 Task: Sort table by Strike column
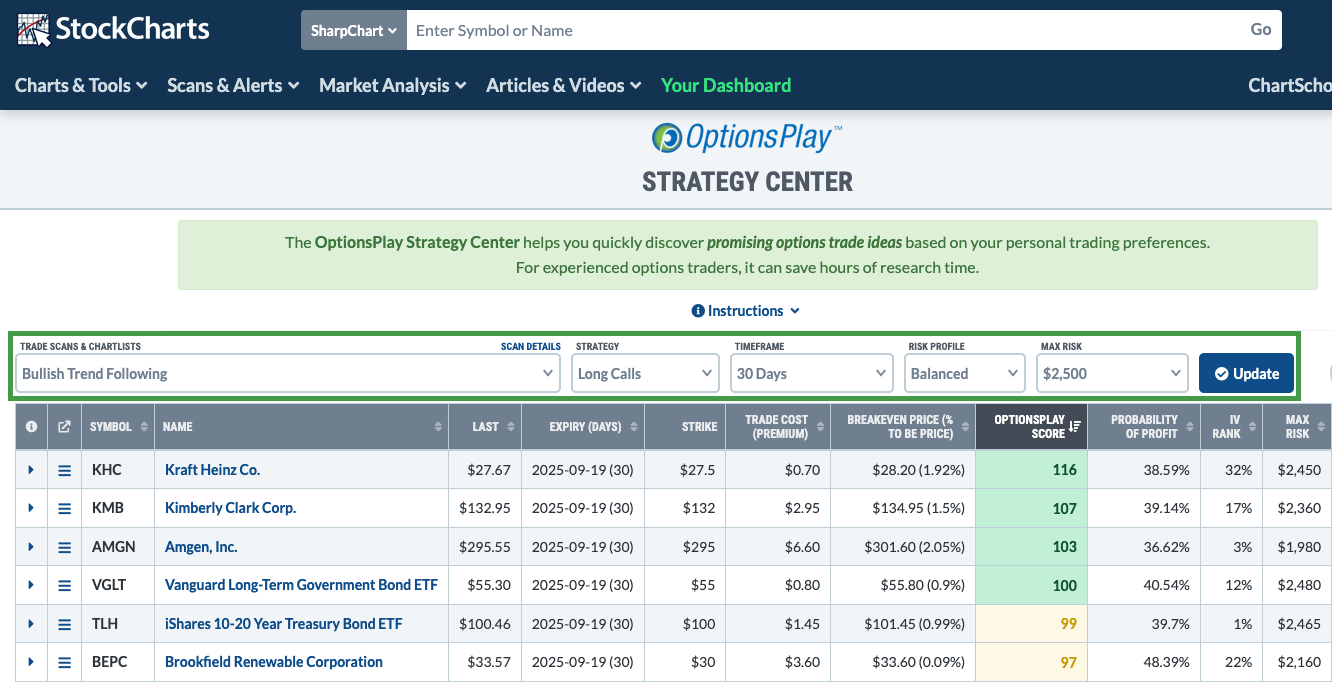tap(685, 427)
